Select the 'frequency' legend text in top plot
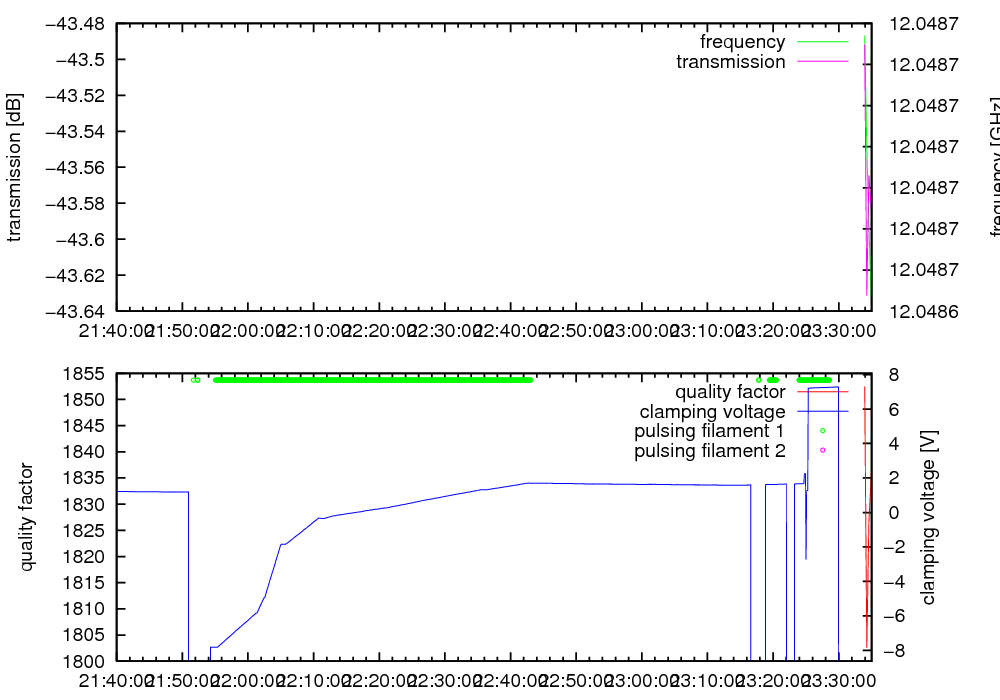 point(742,42)
